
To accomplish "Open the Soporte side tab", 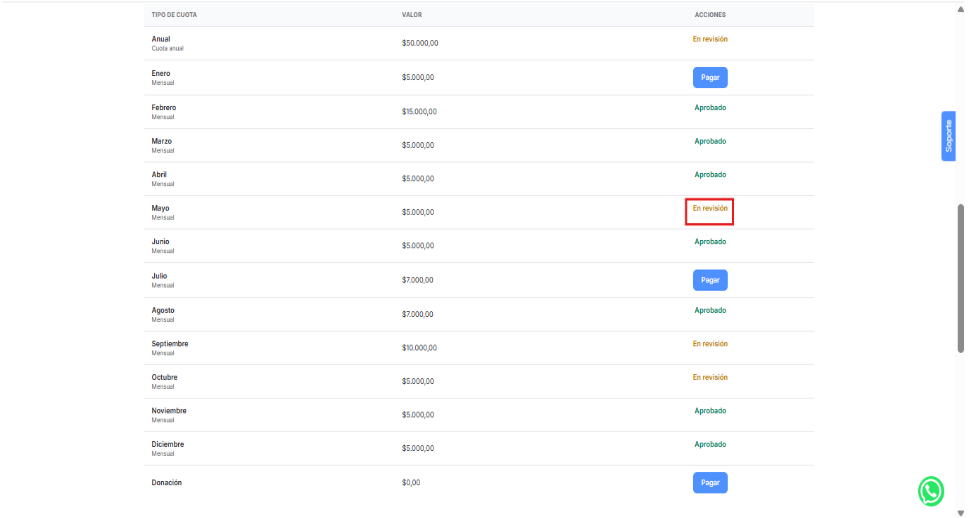I will coord(948,136).
